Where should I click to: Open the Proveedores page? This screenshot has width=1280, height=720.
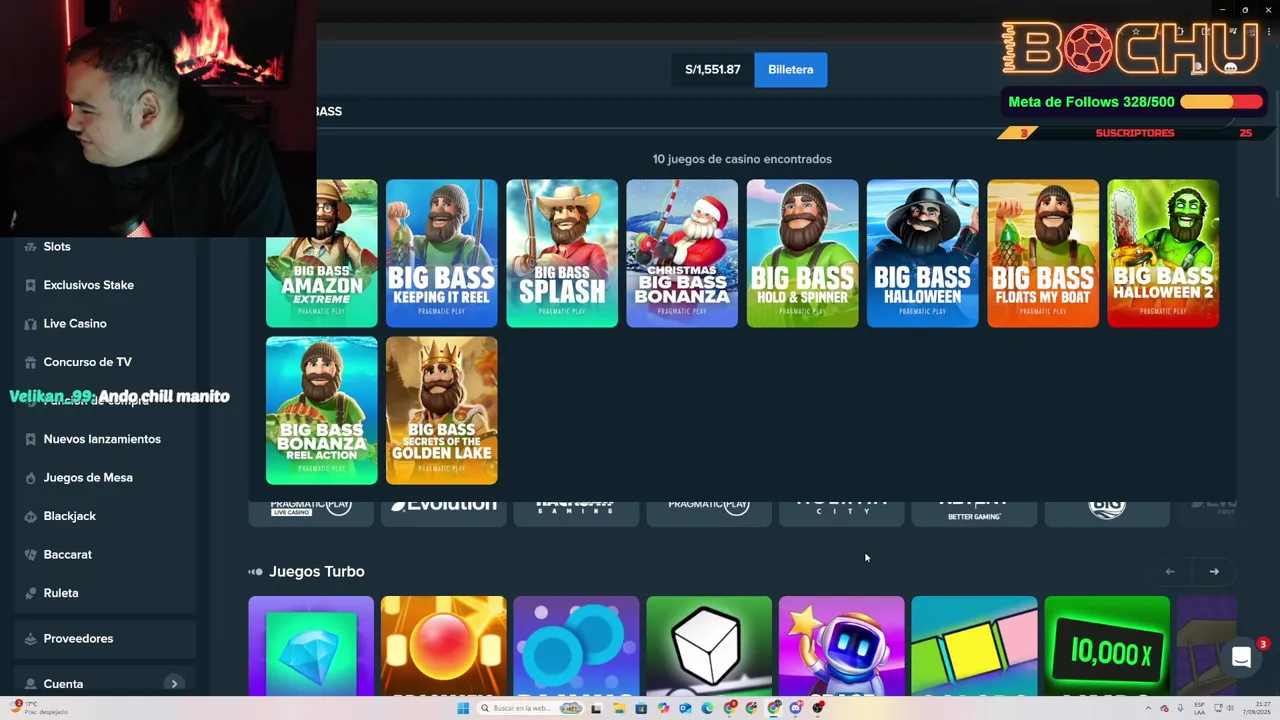coord(78,639)
